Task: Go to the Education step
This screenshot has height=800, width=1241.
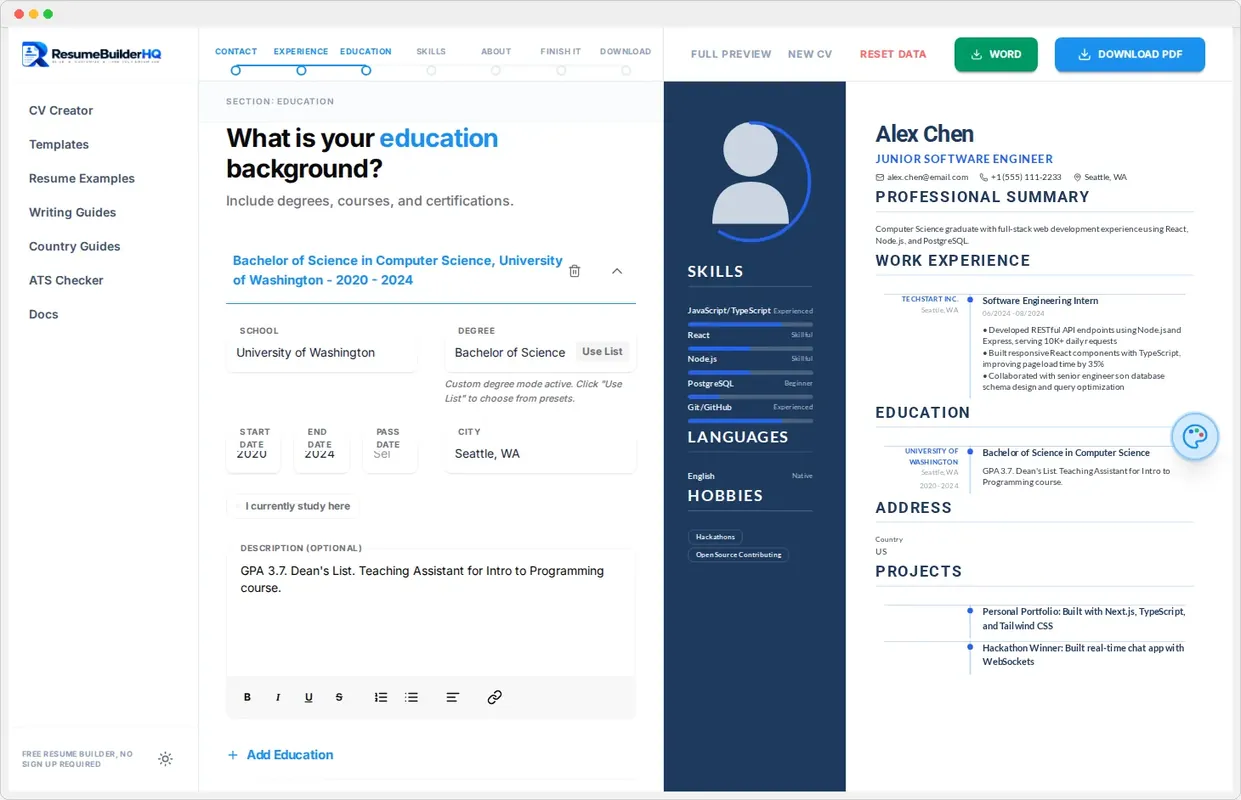Action: [366, 60]
